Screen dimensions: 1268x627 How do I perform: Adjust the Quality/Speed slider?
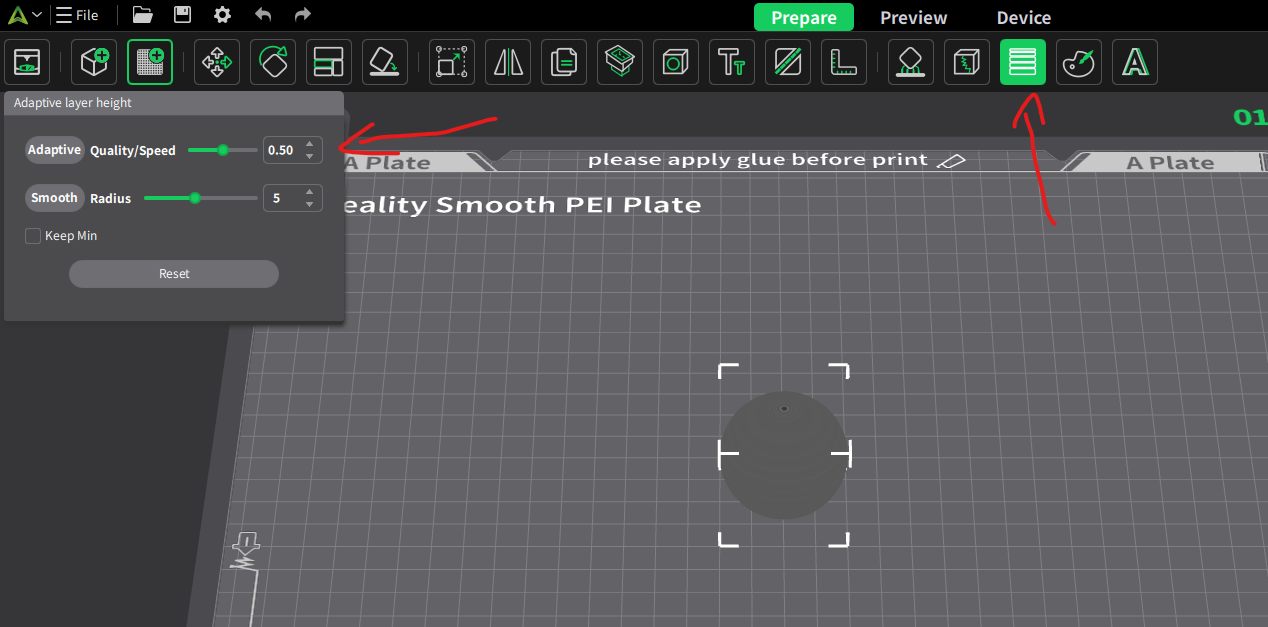[x=222, y=150]
